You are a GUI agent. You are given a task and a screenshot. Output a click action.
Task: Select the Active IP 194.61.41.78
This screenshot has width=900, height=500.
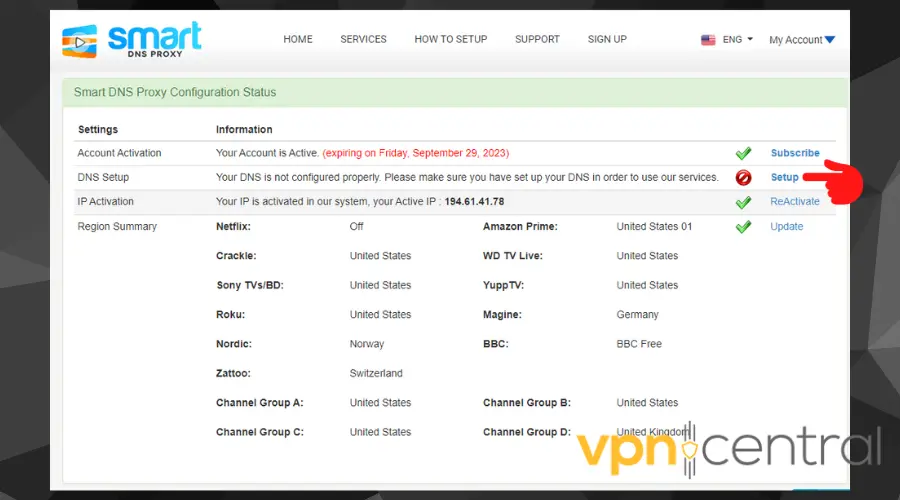tap(474, 201)
